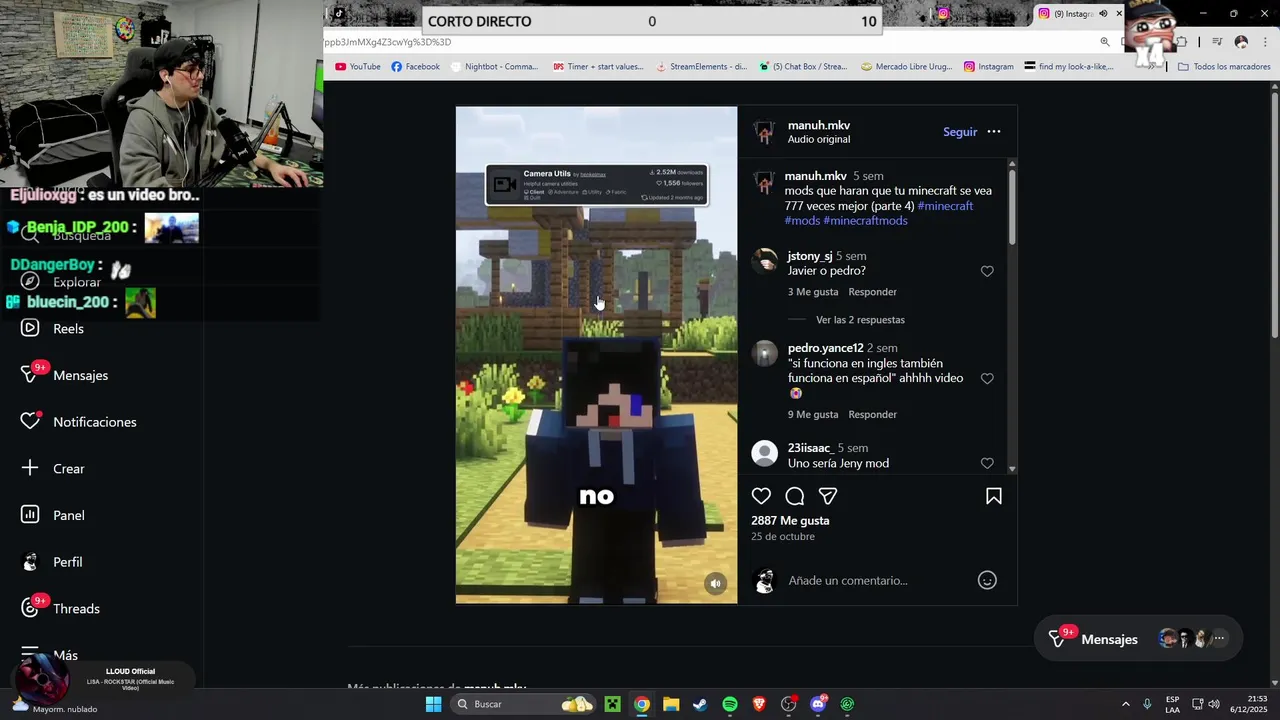Image resolution: width=1280 pixels, height=720 pixels.
Task: Open manuh.mkv's avatar in the post header
Action: click(x=765, y=132)
